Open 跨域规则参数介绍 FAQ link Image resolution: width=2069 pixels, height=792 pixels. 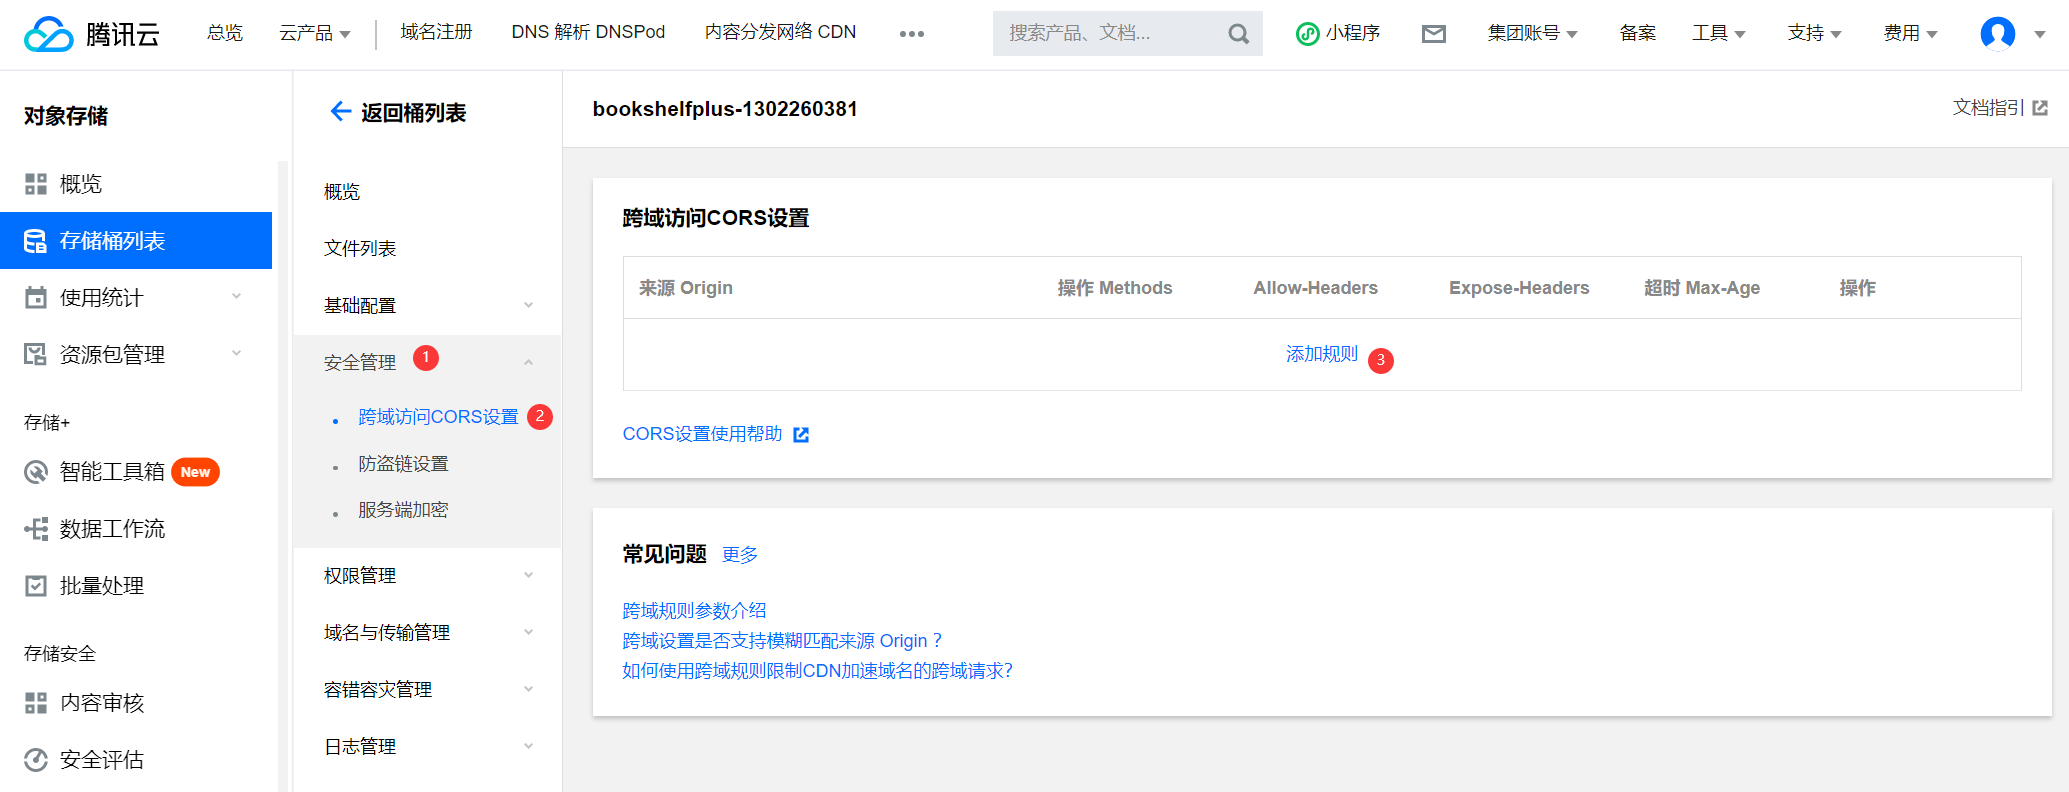694,610
